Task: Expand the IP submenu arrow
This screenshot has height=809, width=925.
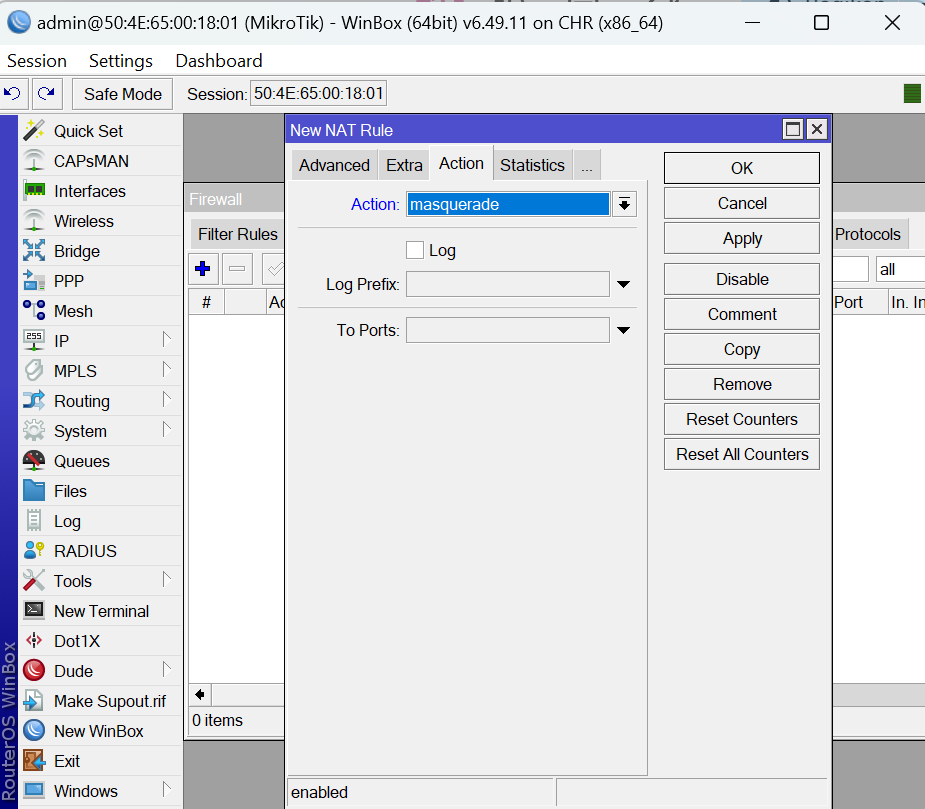Action: (x=167, y=339)
